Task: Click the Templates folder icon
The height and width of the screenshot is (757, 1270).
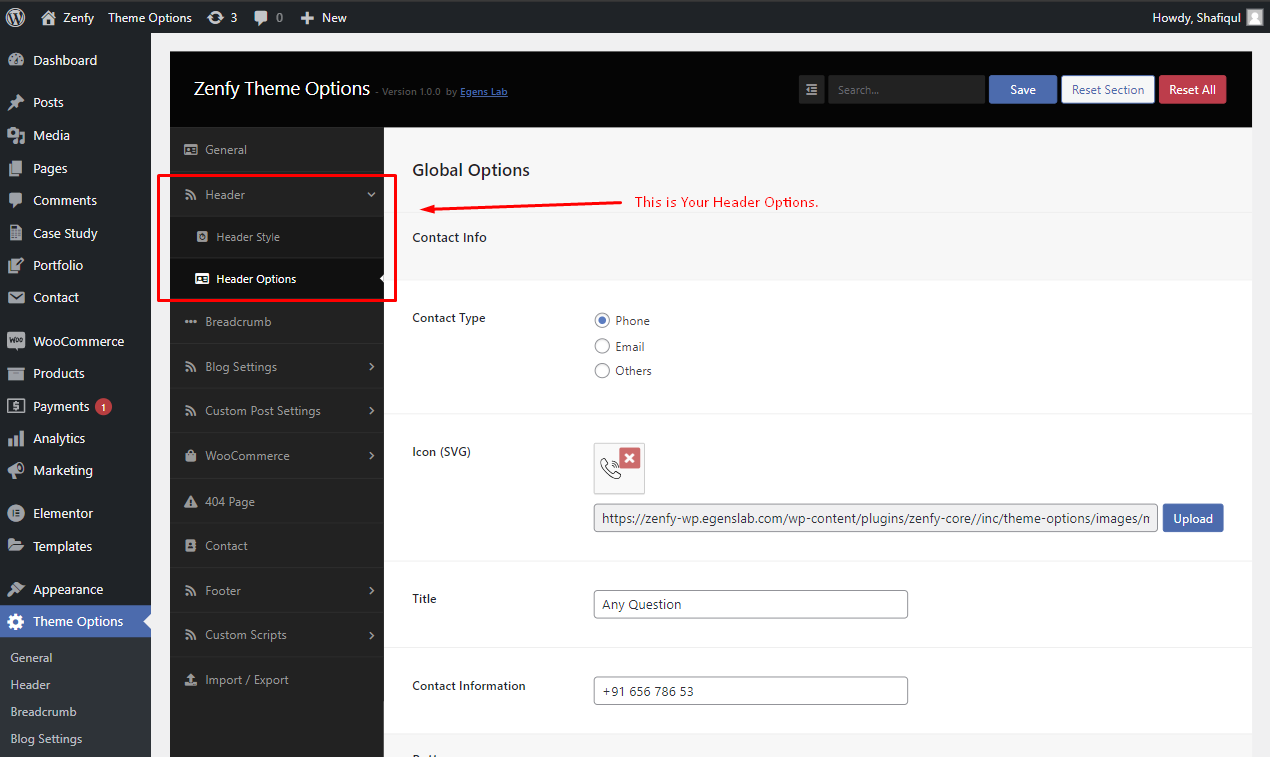Action: (x=16, y=546)
